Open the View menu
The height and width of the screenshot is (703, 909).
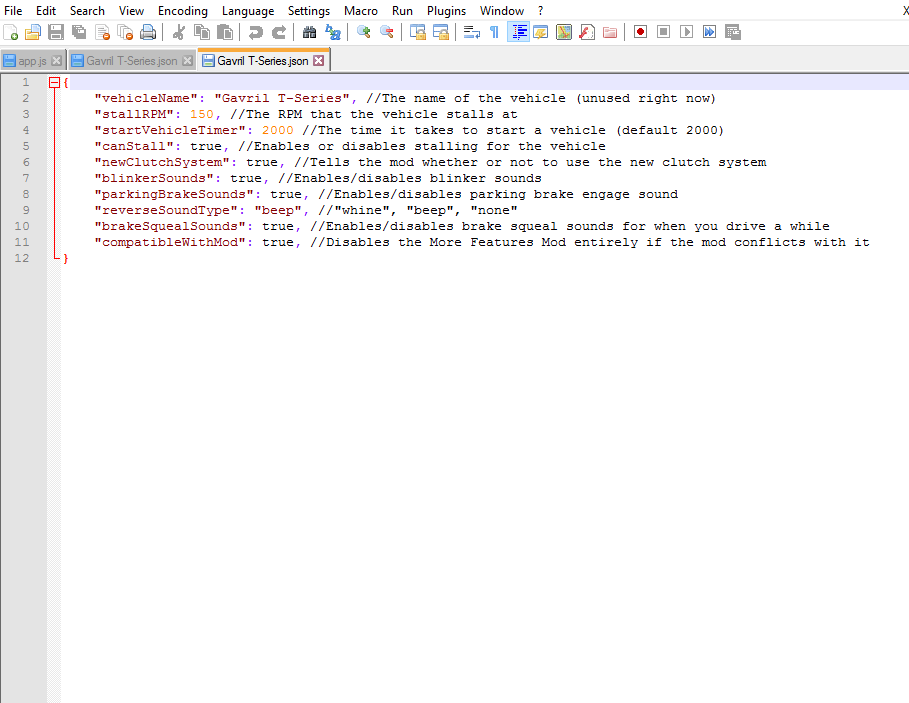click(132, 11)
